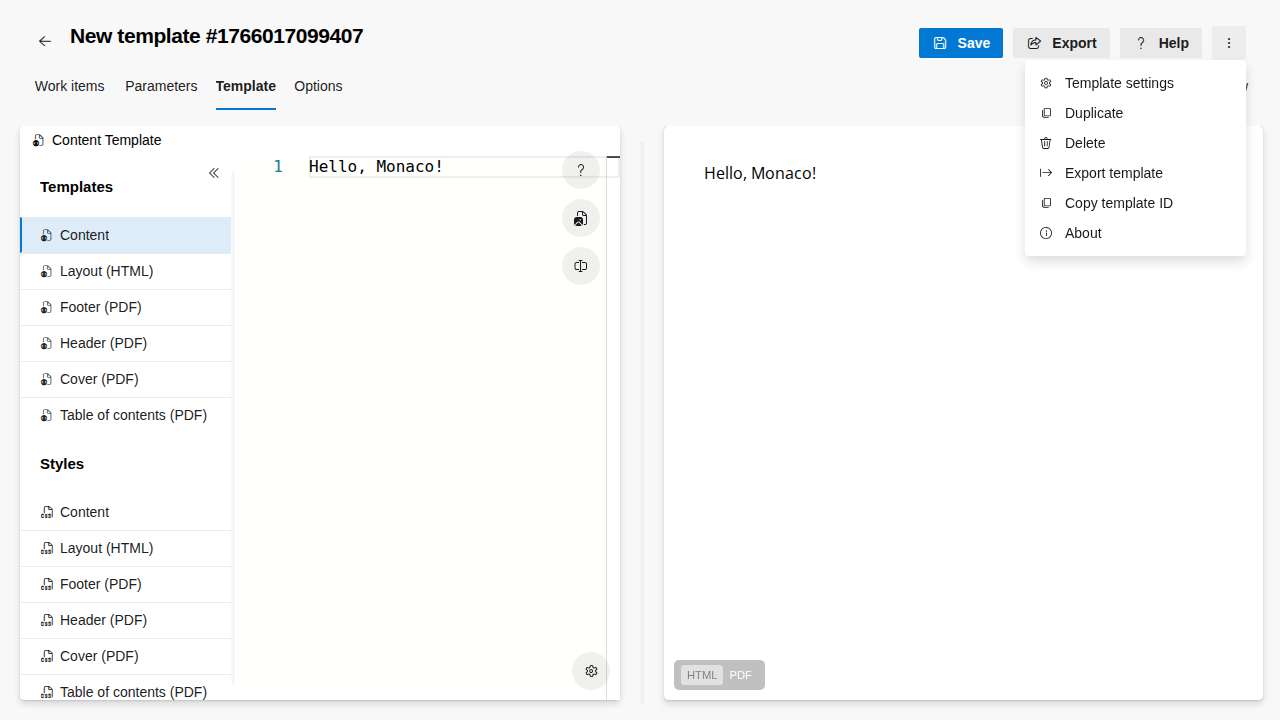Open the Help button in the top bar
The height and width of the screenshot is (720, 1280).
point(1160,43)
